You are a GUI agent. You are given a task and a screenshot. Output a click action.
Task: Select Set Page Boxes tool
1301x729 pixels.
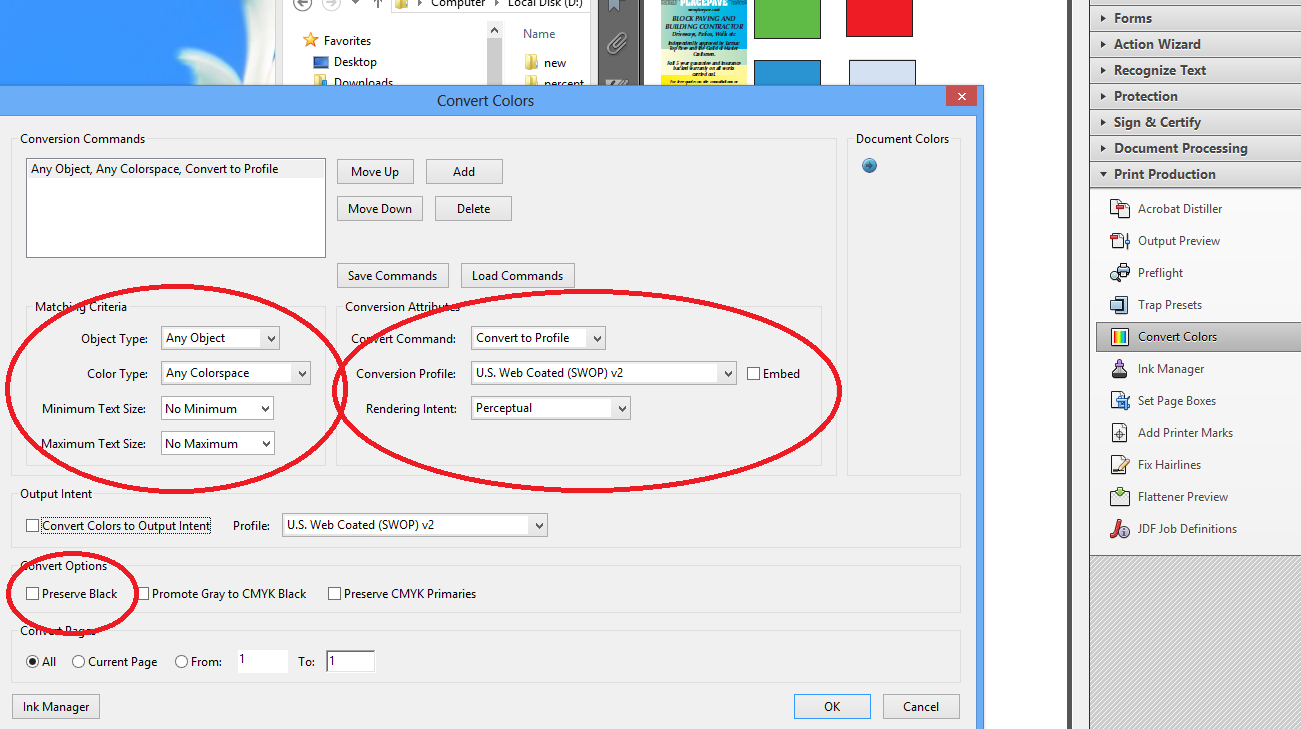pyautogui.click(x=1163, y=401)
